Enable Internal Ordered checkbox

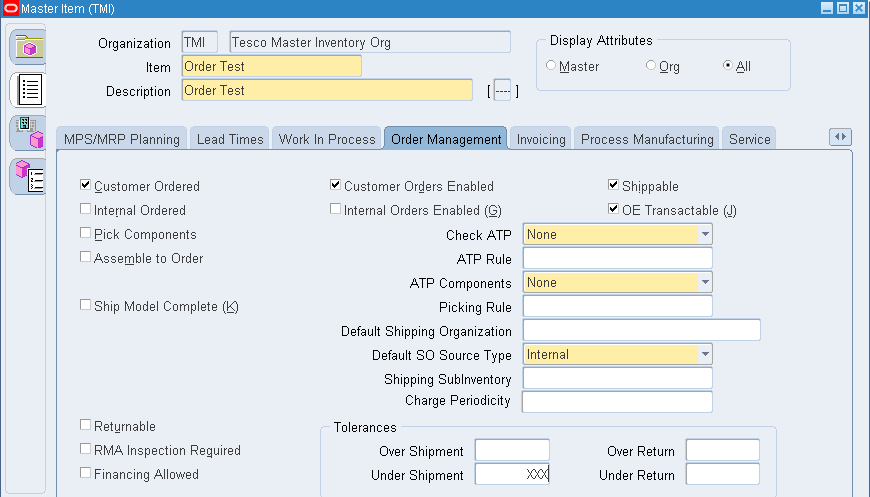tap(85, 209)
